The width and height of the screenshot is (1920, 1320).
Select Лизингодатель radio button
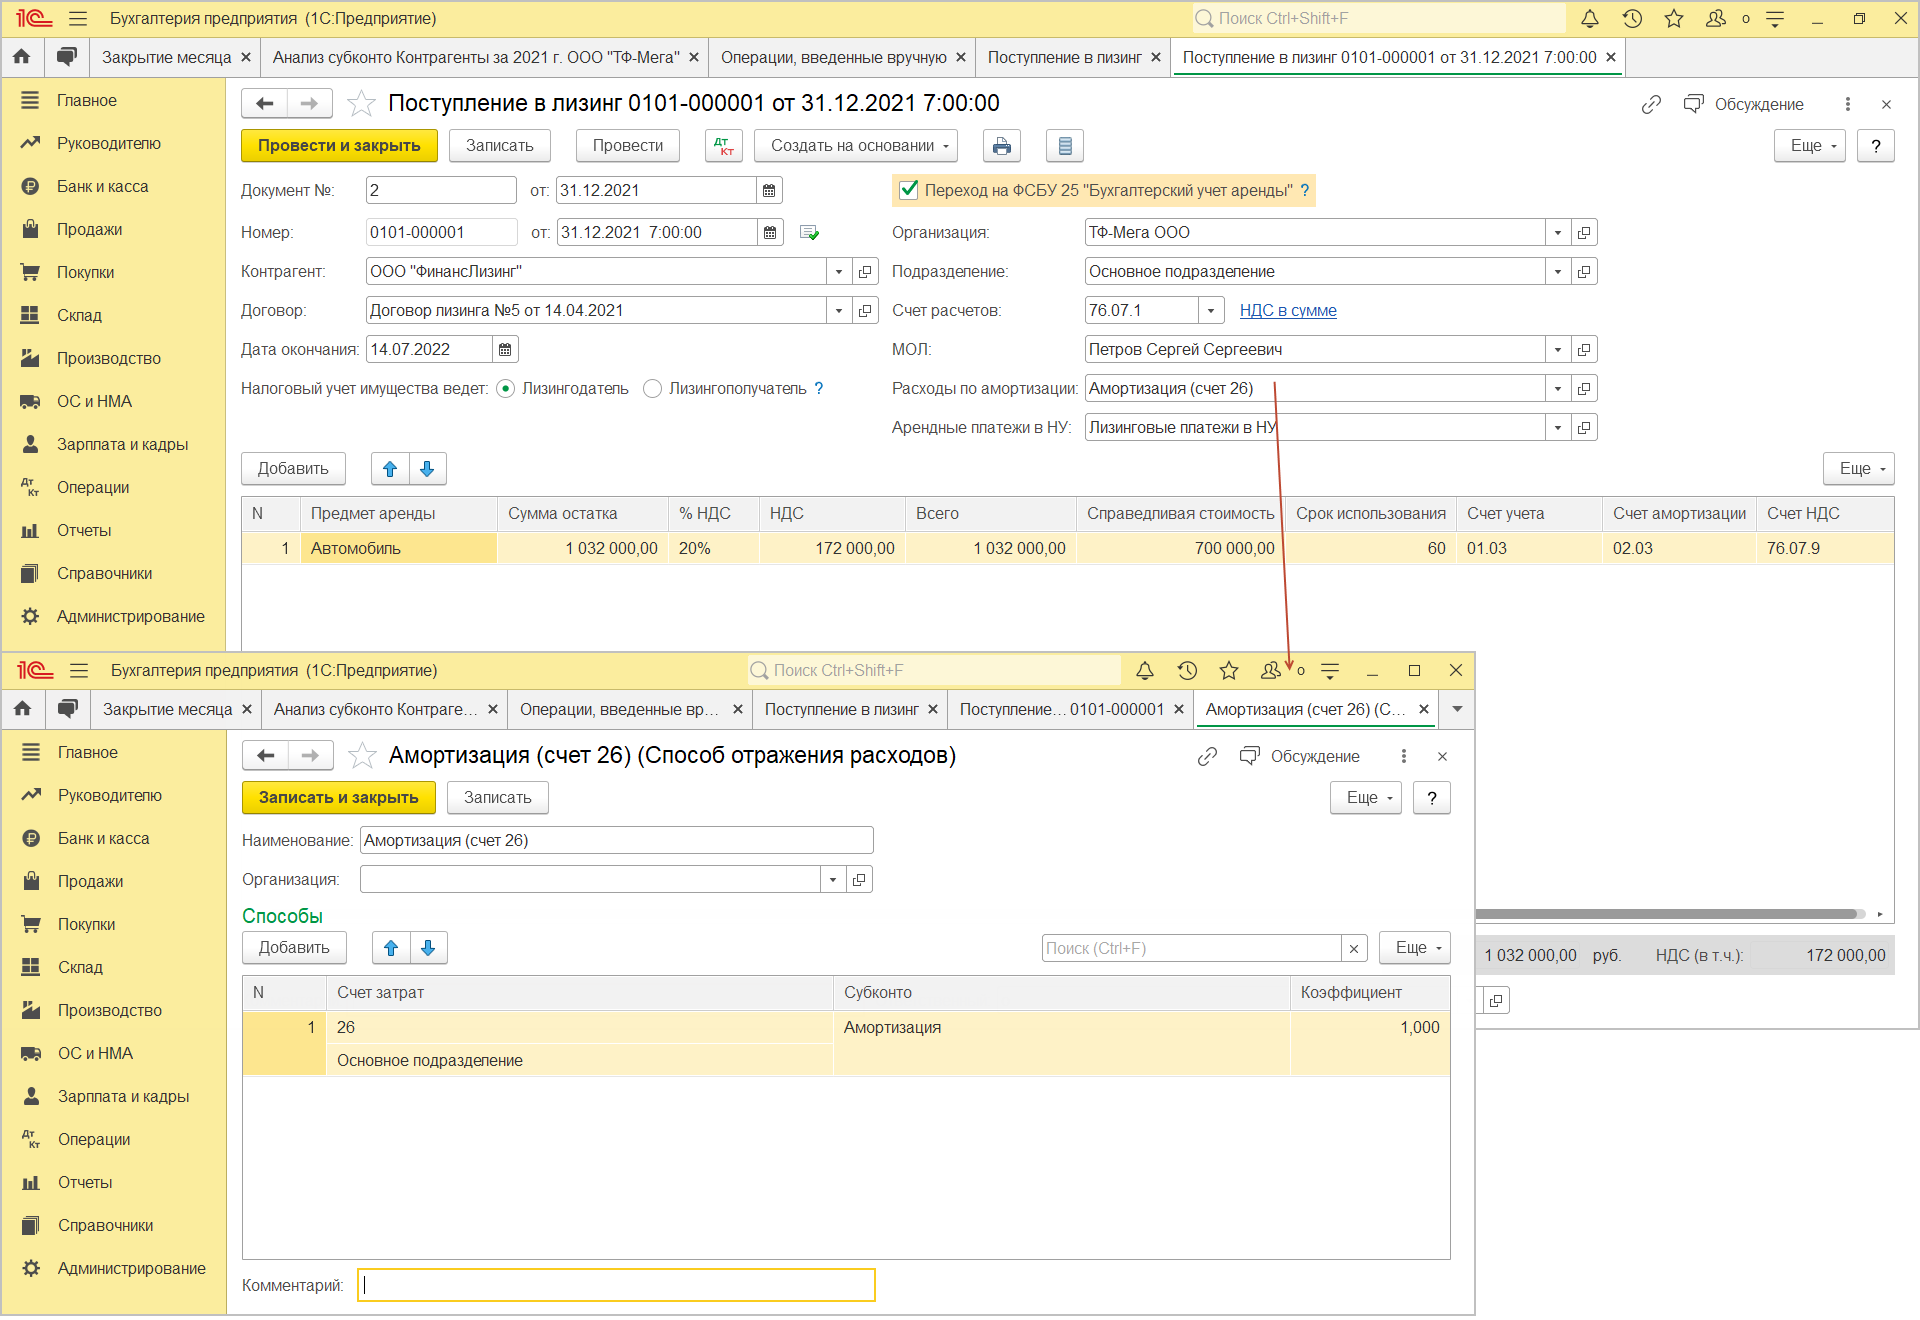click(506, 389)
